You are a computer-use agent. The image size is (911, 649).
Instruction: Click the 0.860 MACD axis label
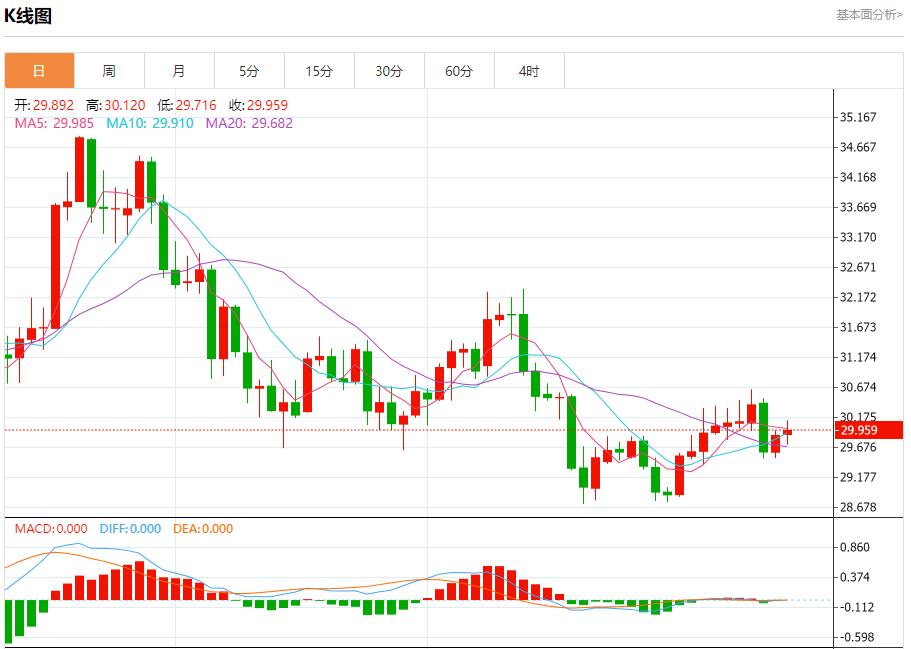858,547
